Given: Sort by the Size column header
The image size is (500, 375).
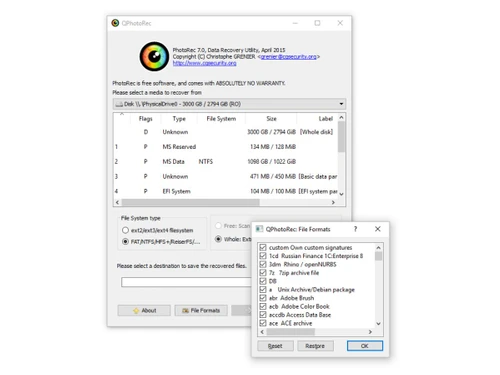Looking at the screenshot, I should (x=271, y=119).
